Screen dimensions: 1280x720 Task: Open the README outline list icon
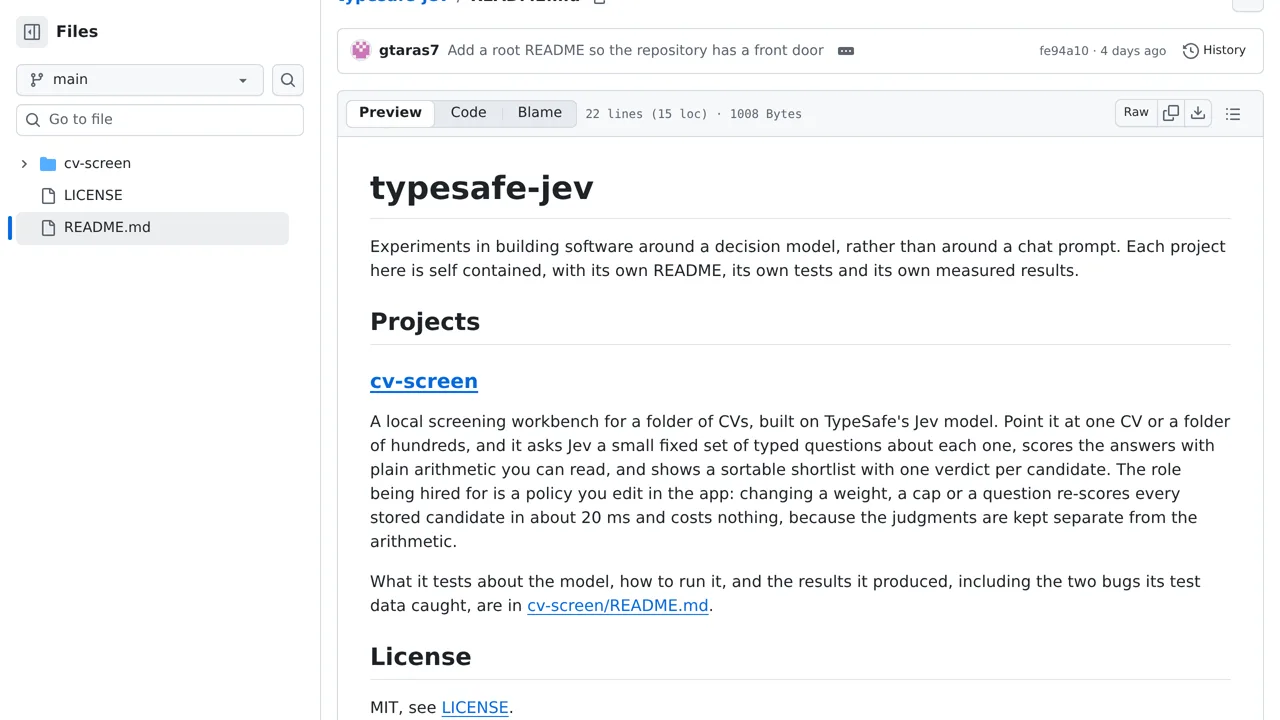[1233, 114]
